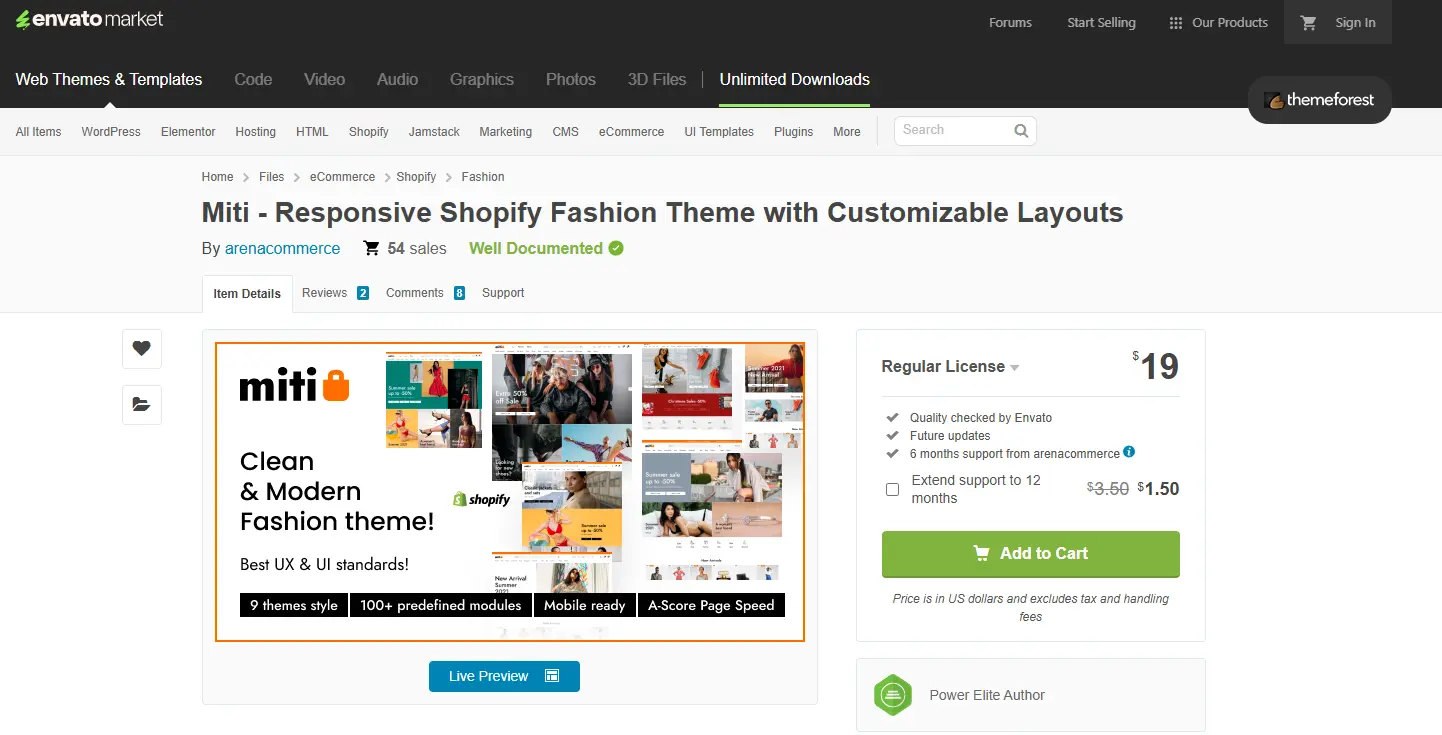This screenshot has height=735, width=1442.
Task: Click the Our Products grid icon
Action: coord(1176,22)
